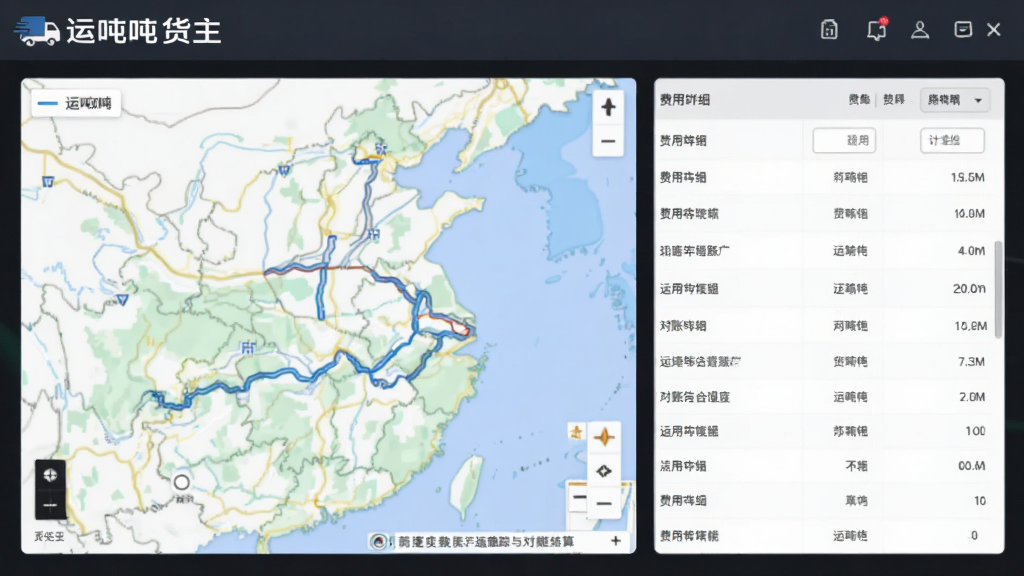Click the minus button below the diamond control
This screenshot has width=1024, height=576.
(604, 504)
